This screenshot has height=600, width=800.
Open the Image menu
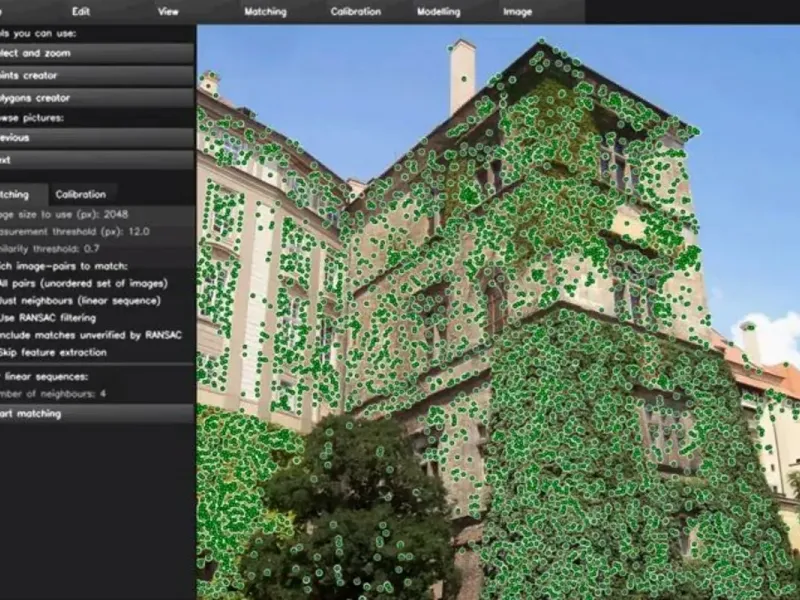point(517,12)
